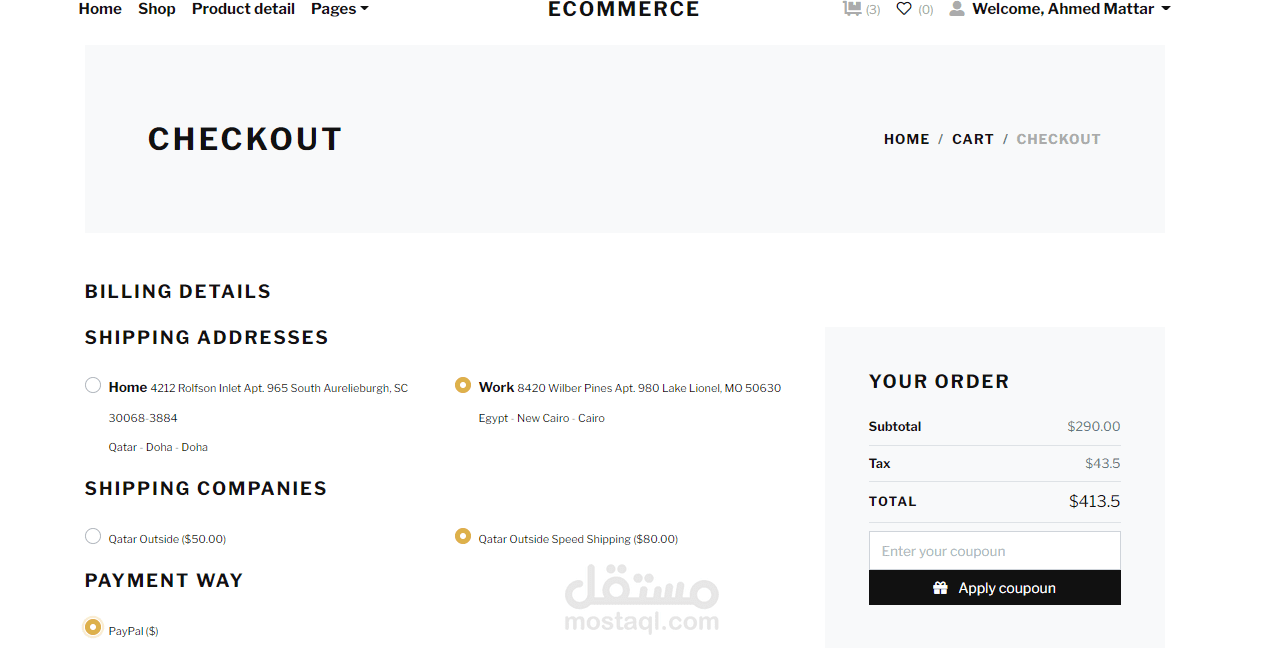This screenshot has width=1285, height=648.
Task: Select the Work shipping address
Action: pyautogui.click(x=463, y=385)
